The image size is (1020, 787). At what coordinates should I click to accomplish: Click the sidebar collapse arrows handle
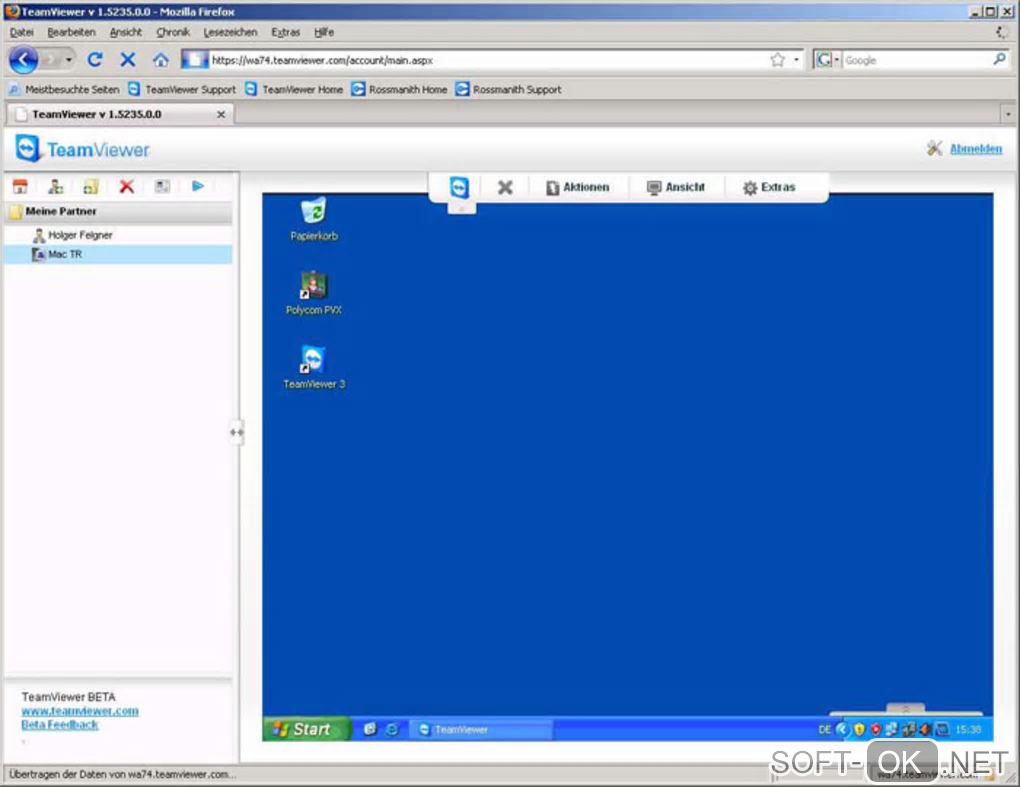237,432
